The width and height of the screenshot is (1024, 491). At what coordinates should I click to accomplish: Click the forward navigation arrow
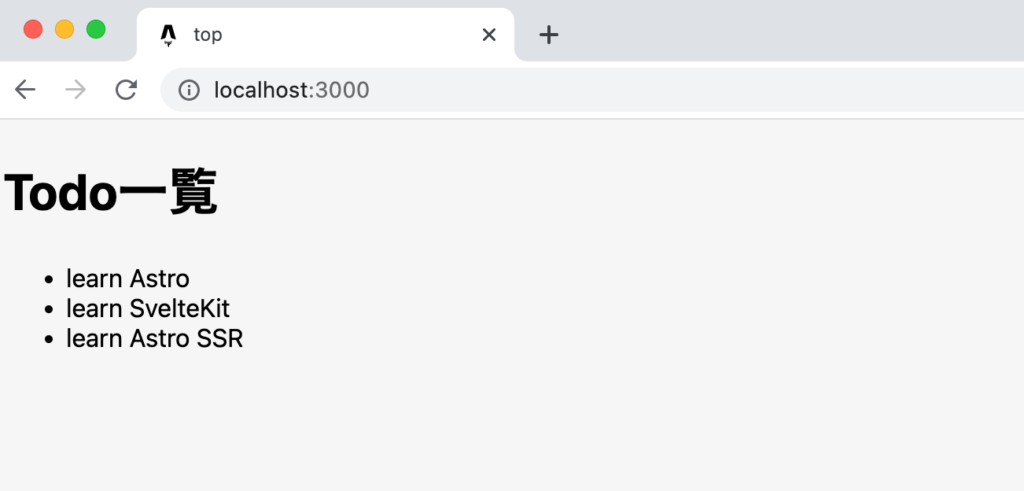click(75, 90)
